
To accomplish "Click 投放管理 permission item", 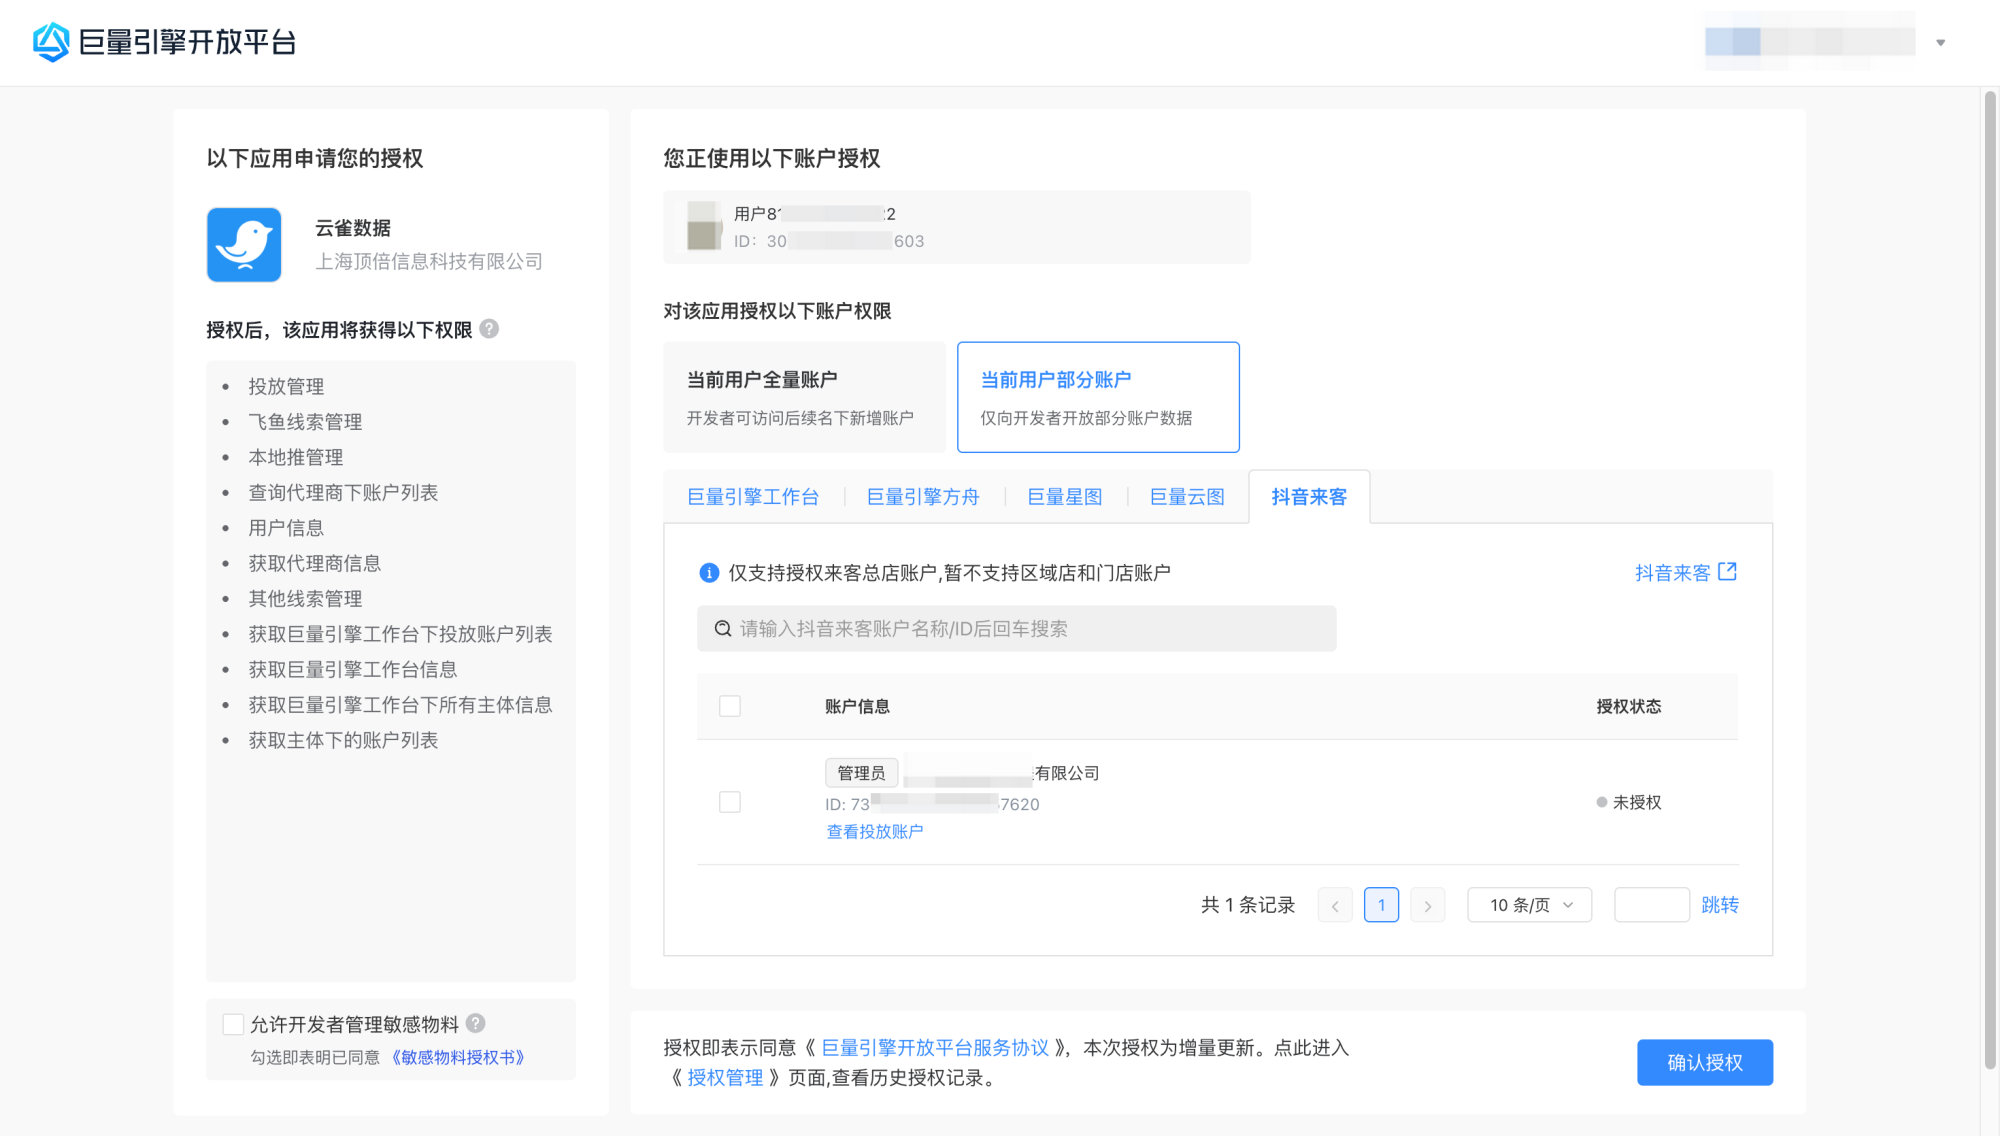I will (x=286, y=387).
